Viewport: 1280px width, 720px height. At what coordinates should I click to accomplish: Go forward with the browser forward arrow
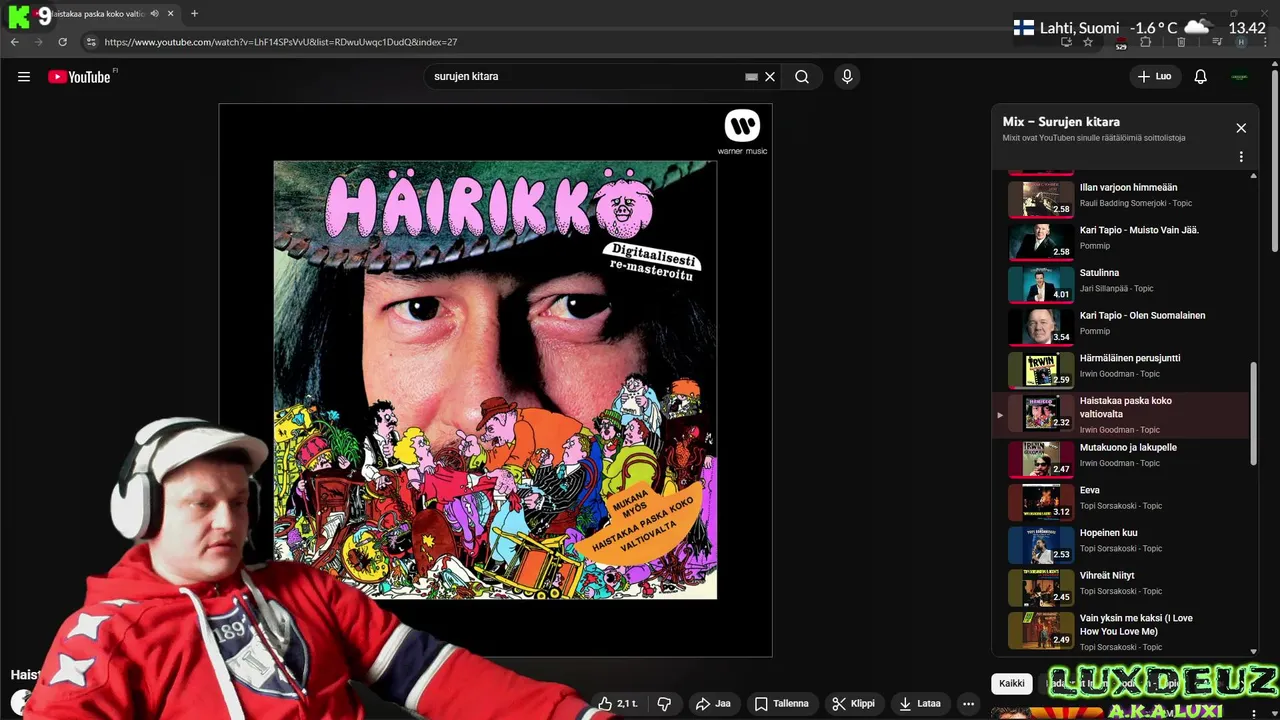pyautogui.click(x=38, y=42)
